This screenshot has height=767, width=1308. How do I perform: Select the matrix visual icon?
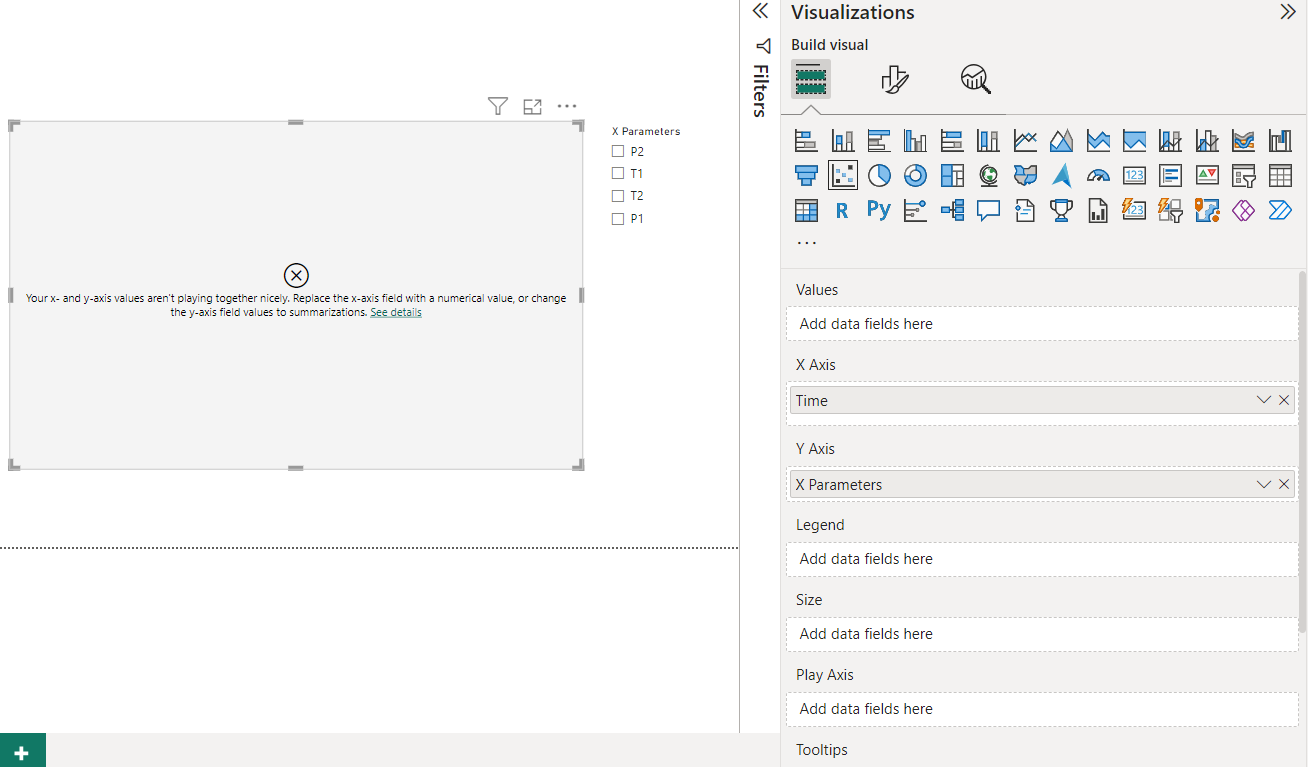tap(806, 210)
